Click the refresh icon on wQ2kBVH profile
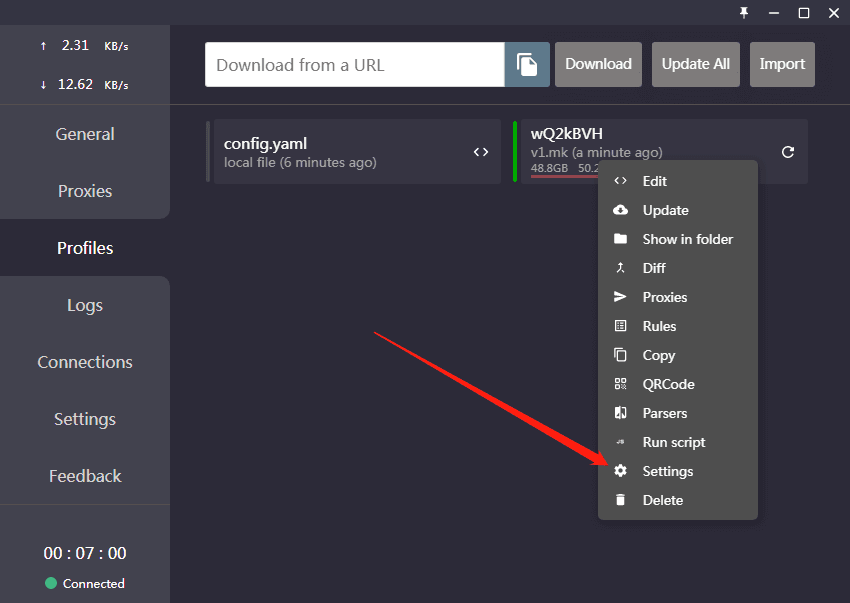The image size is (850, 603). click(787, 152)
